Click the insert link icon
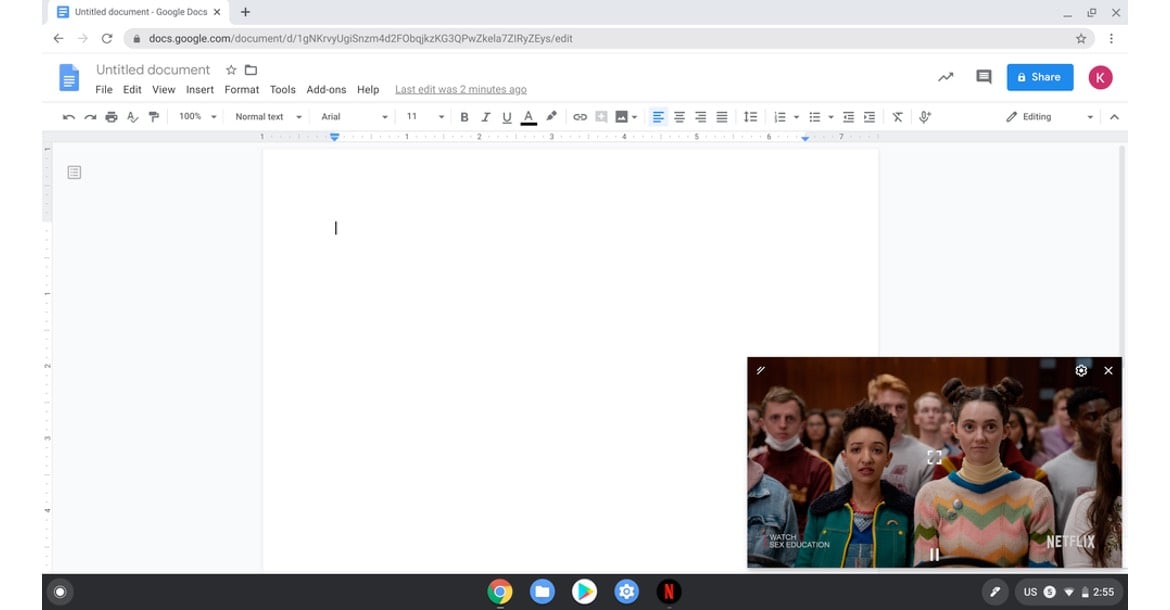 click(580, 117)
